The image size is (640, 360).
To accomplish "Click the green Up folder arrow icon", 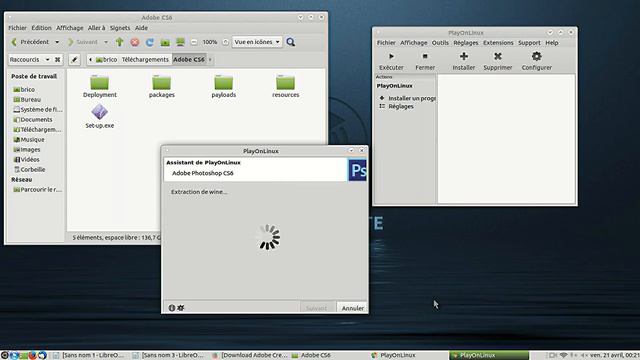I will coord(119,42).
